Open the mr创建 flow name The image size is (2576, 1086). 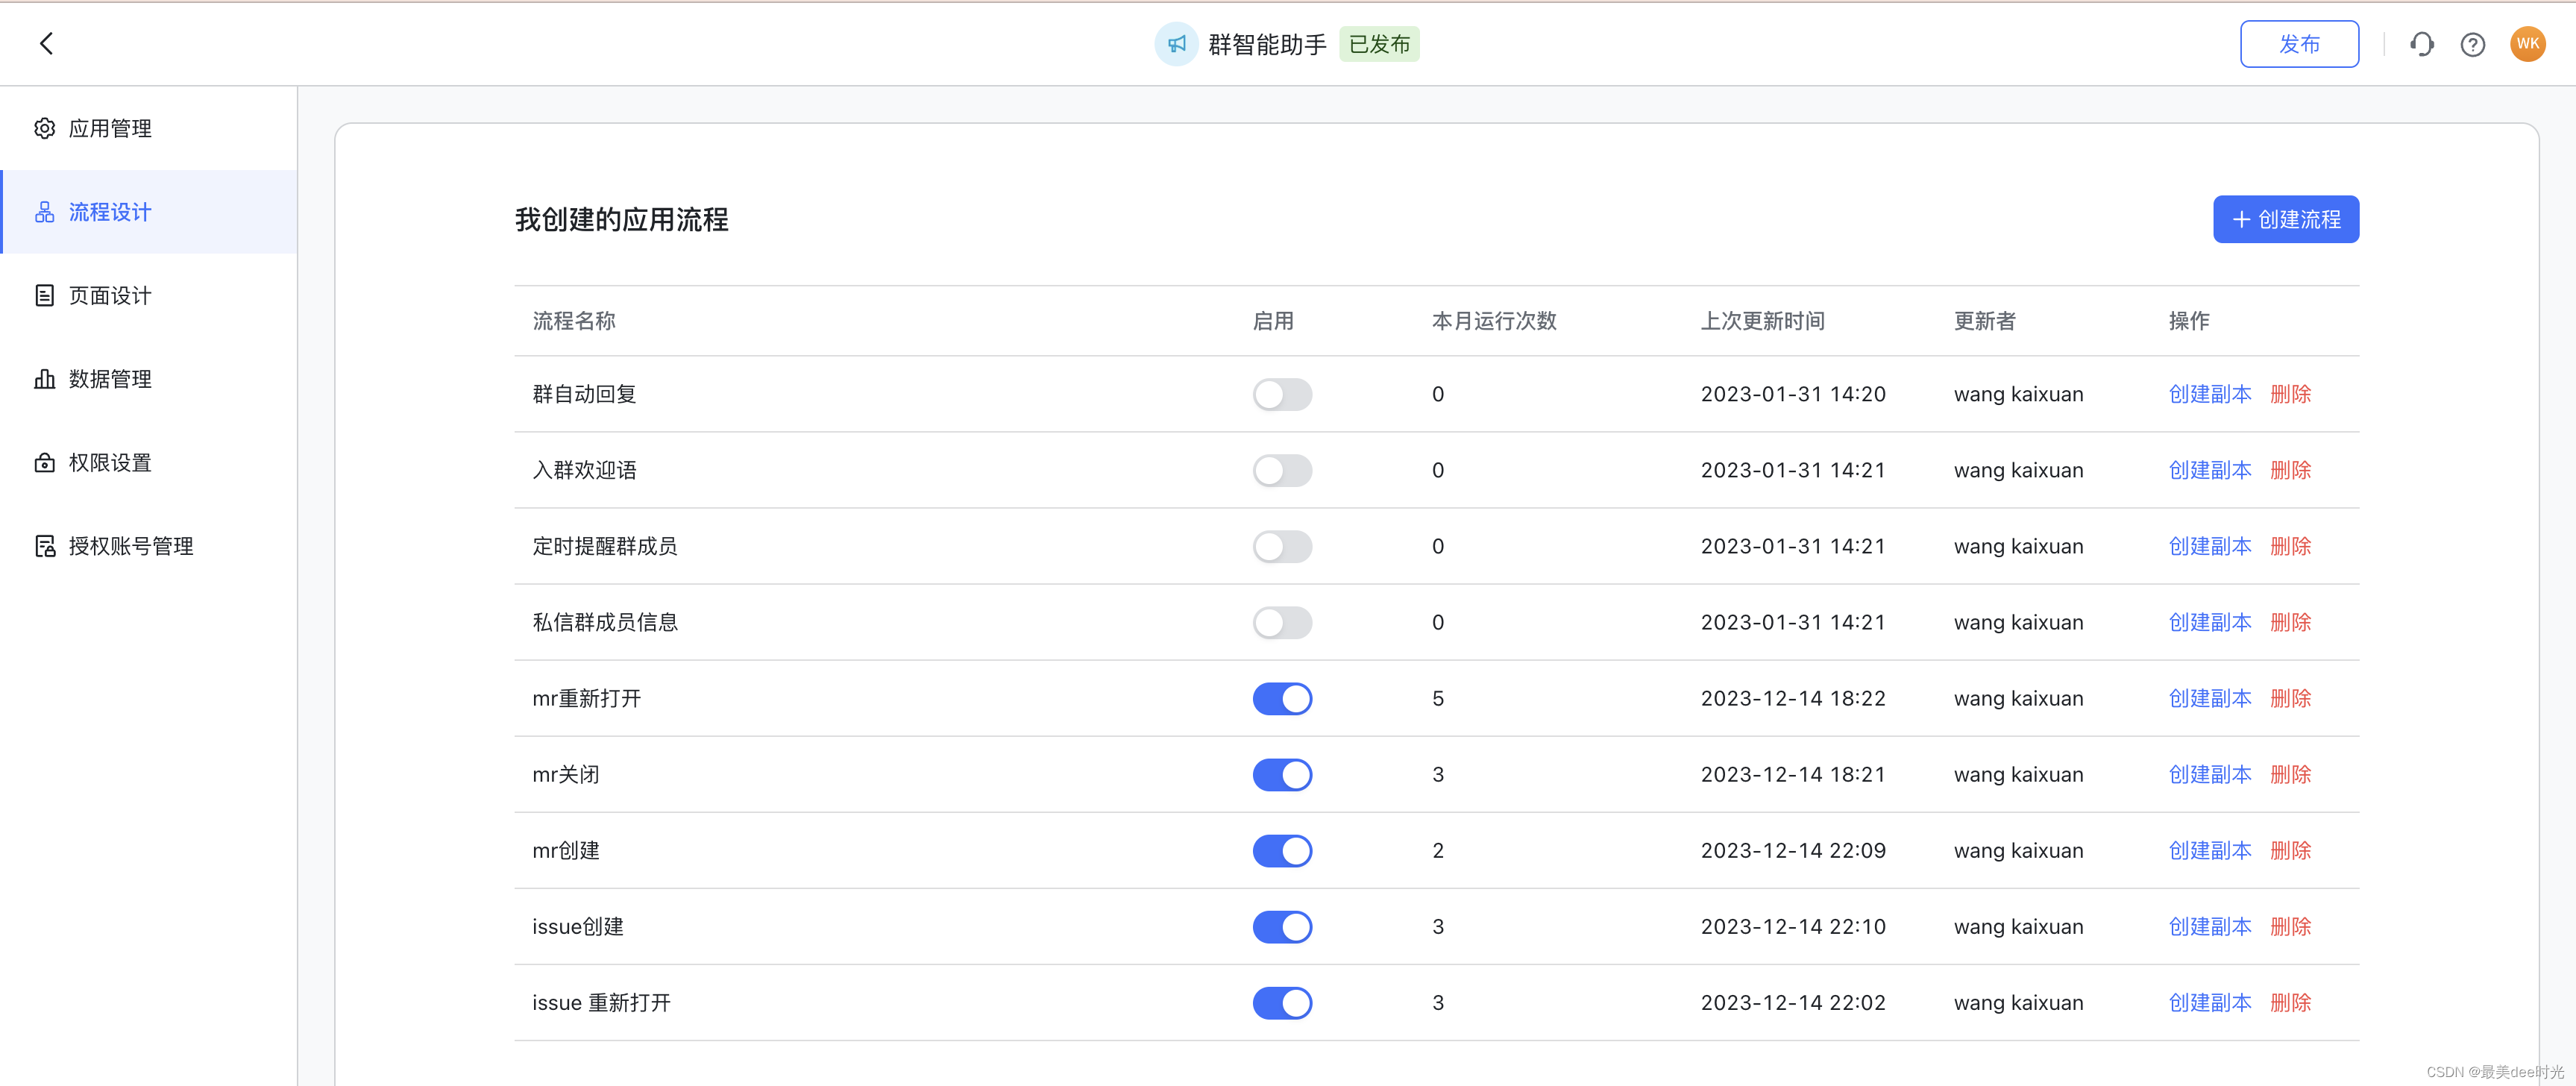pos(566,850)
